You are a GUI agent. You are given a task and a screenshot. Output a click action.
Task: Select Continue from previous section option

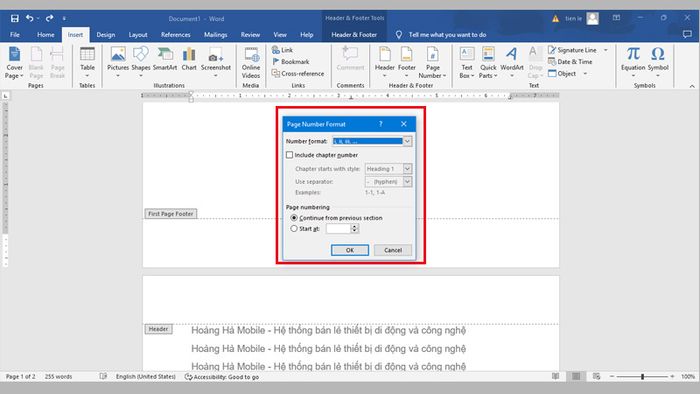click(294, 218)
